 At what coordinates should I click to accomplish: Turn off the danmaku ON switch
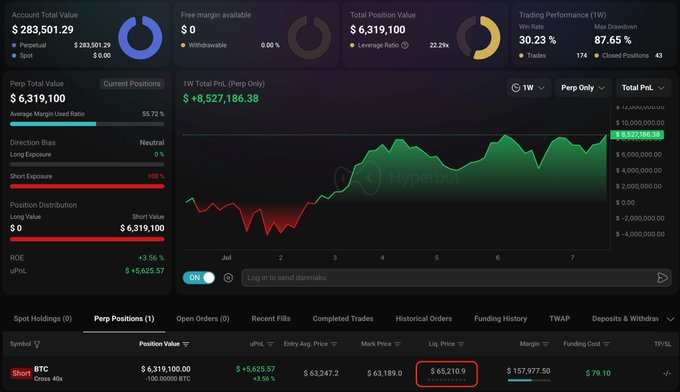point(199,278)
